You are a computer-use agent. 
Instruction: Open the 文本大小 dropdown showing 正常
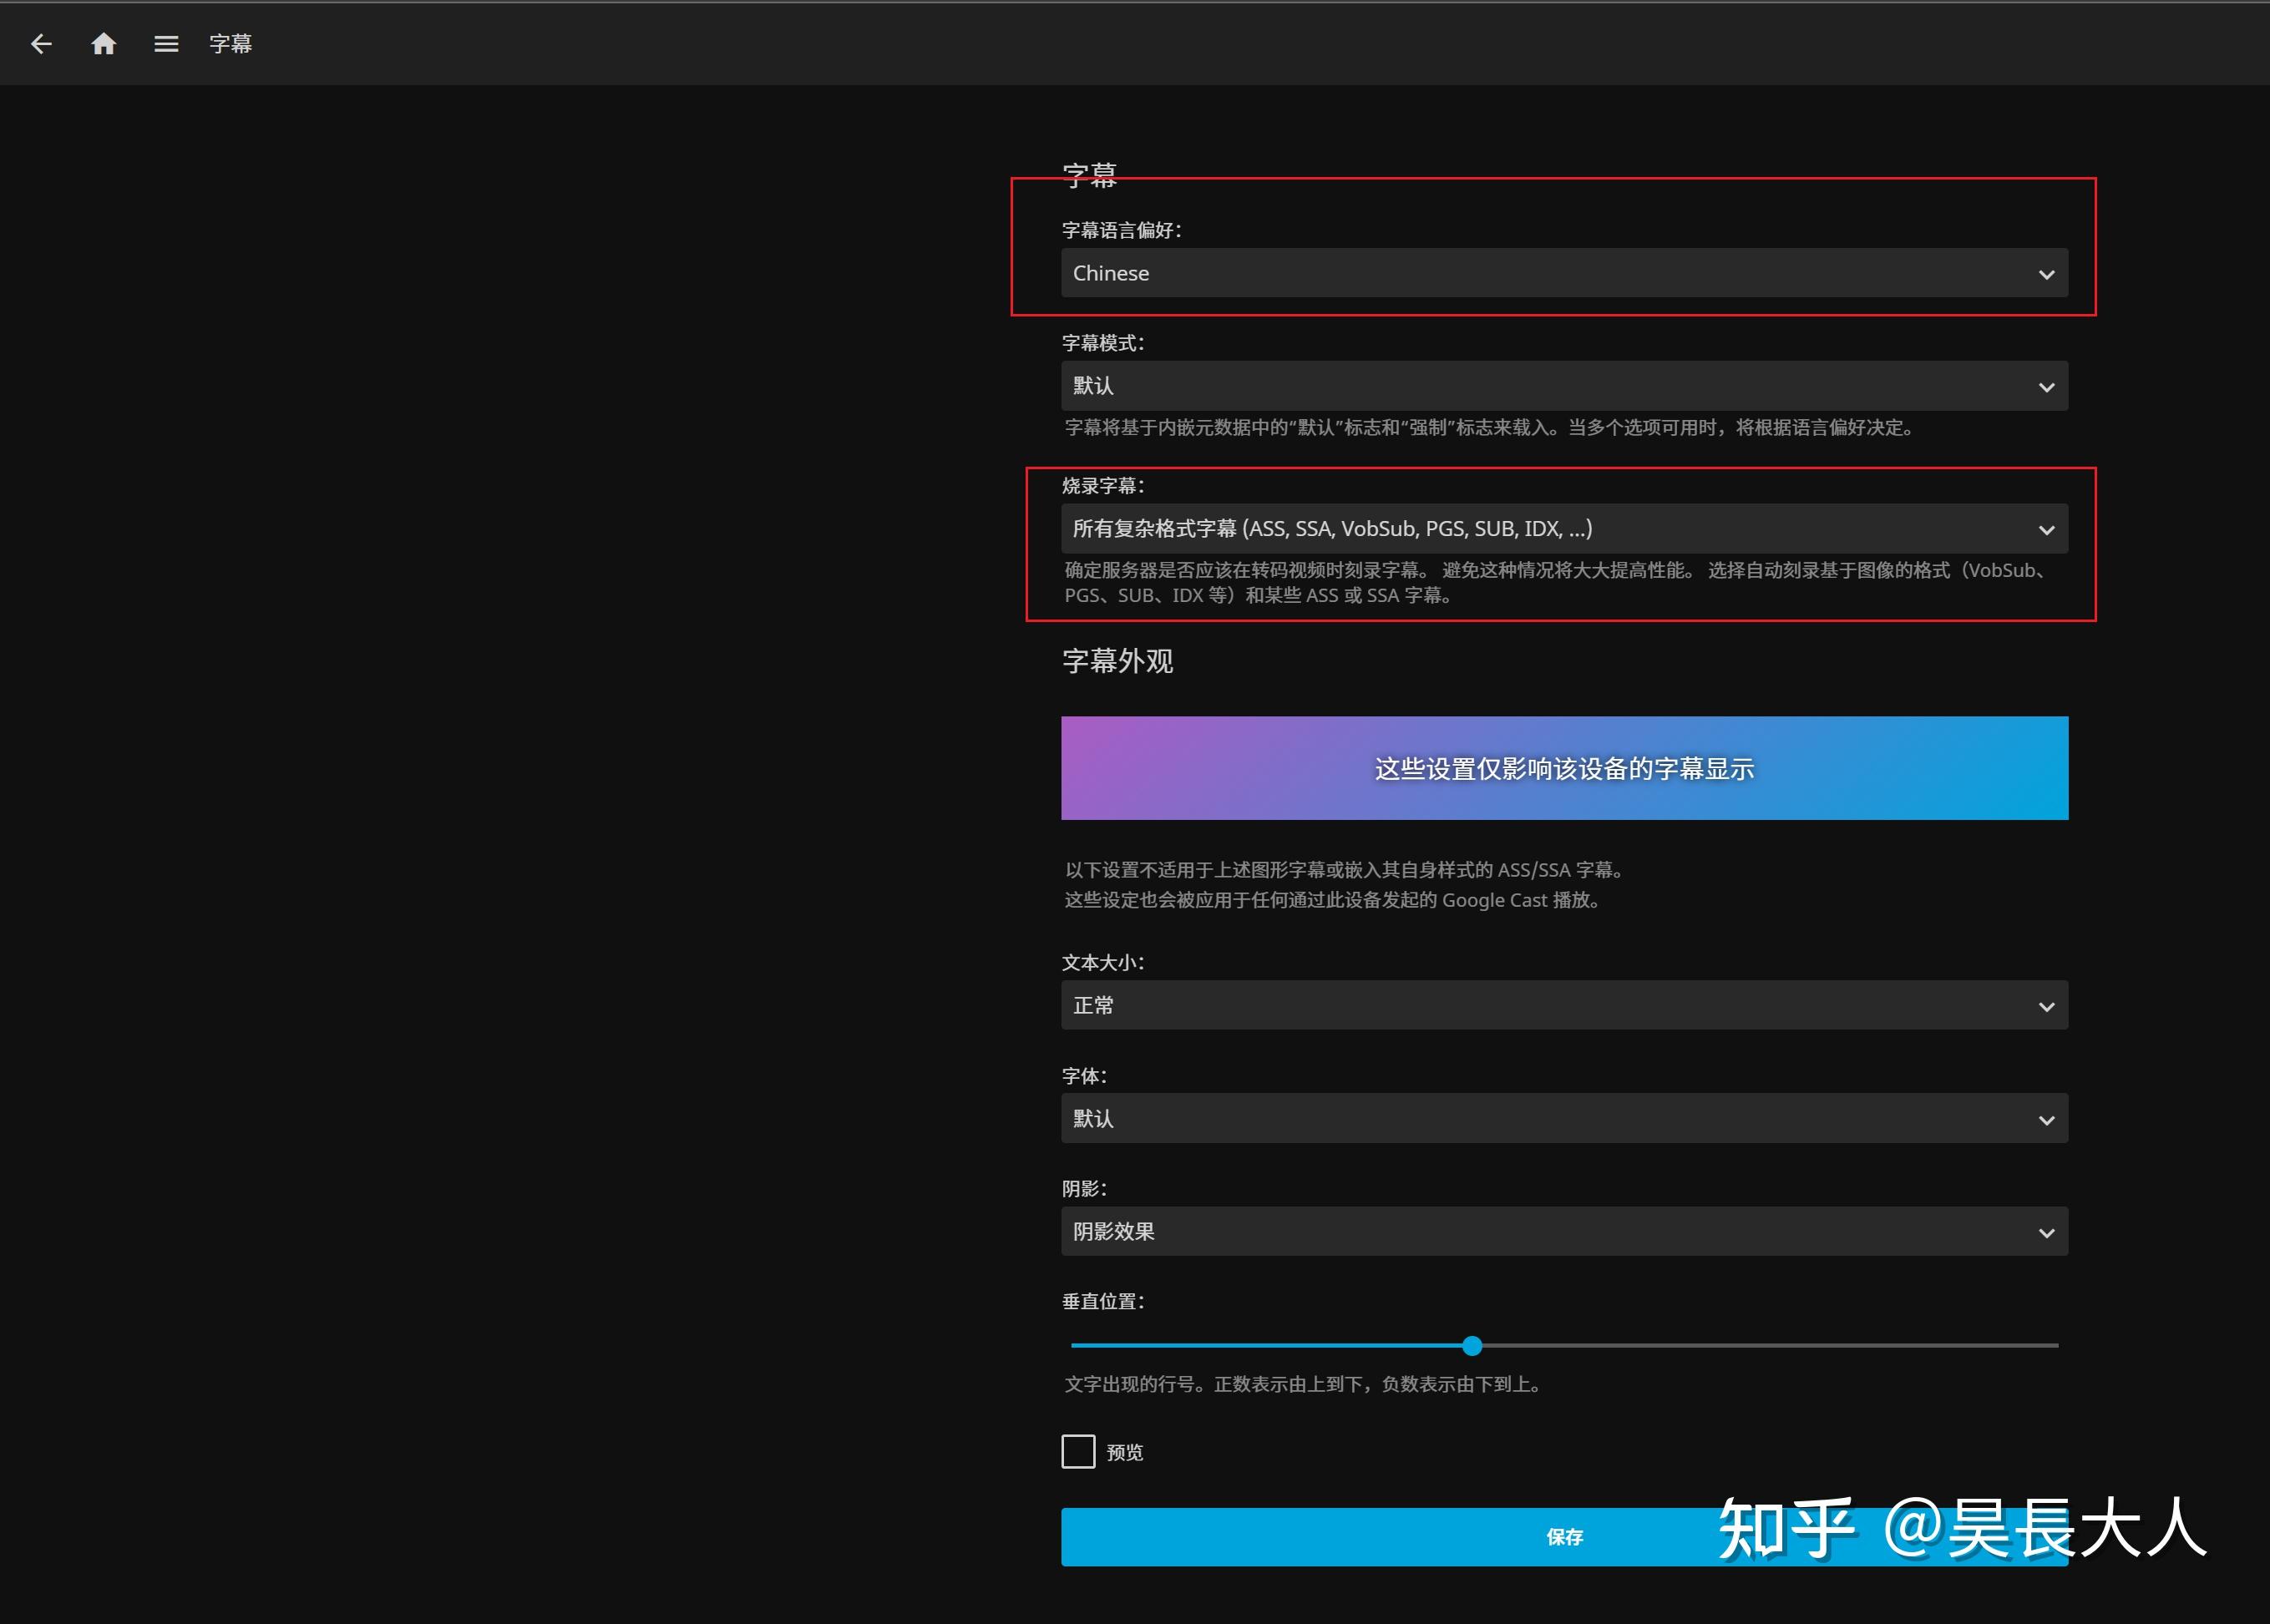[x=1563, y=1005]
